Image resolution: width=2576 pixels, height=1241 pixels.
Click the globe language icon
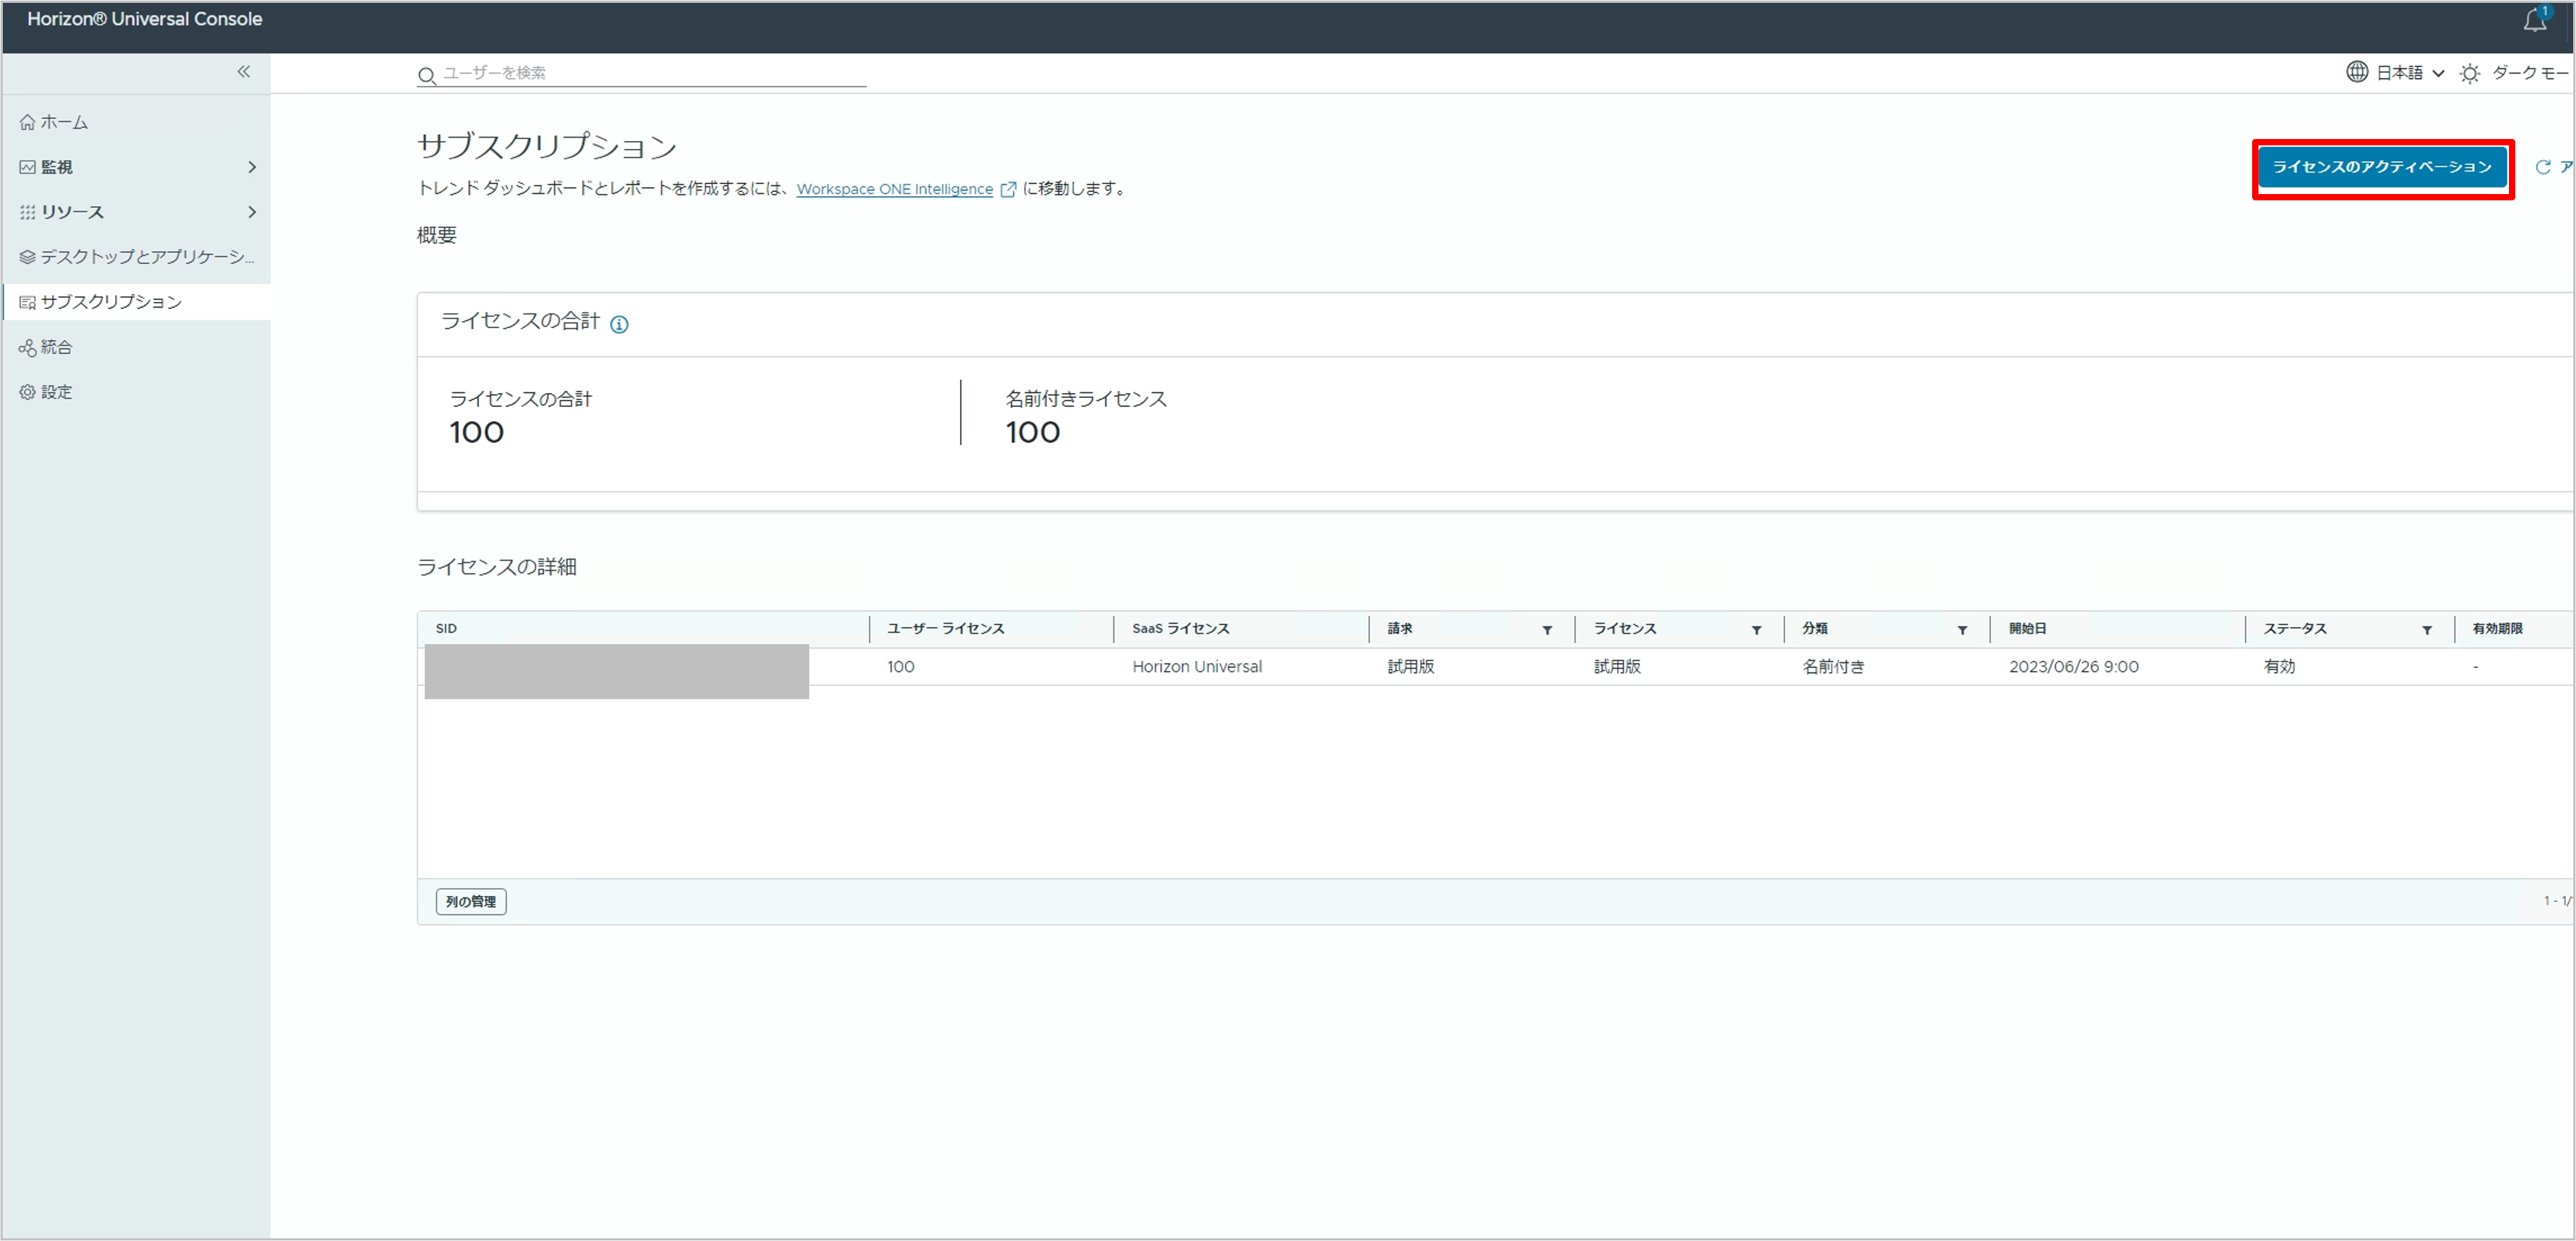(x=2357, y=72)
